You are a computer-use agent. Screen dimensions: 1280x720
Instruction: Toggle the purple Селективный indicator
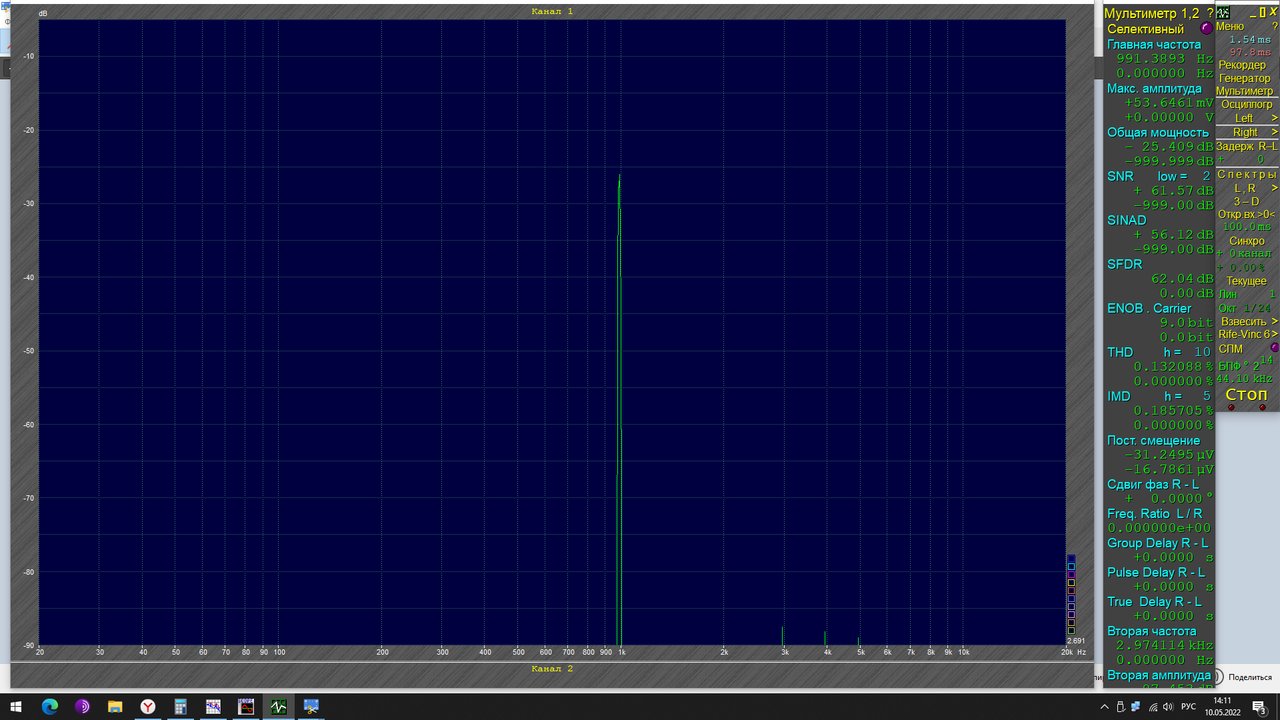1205,29
